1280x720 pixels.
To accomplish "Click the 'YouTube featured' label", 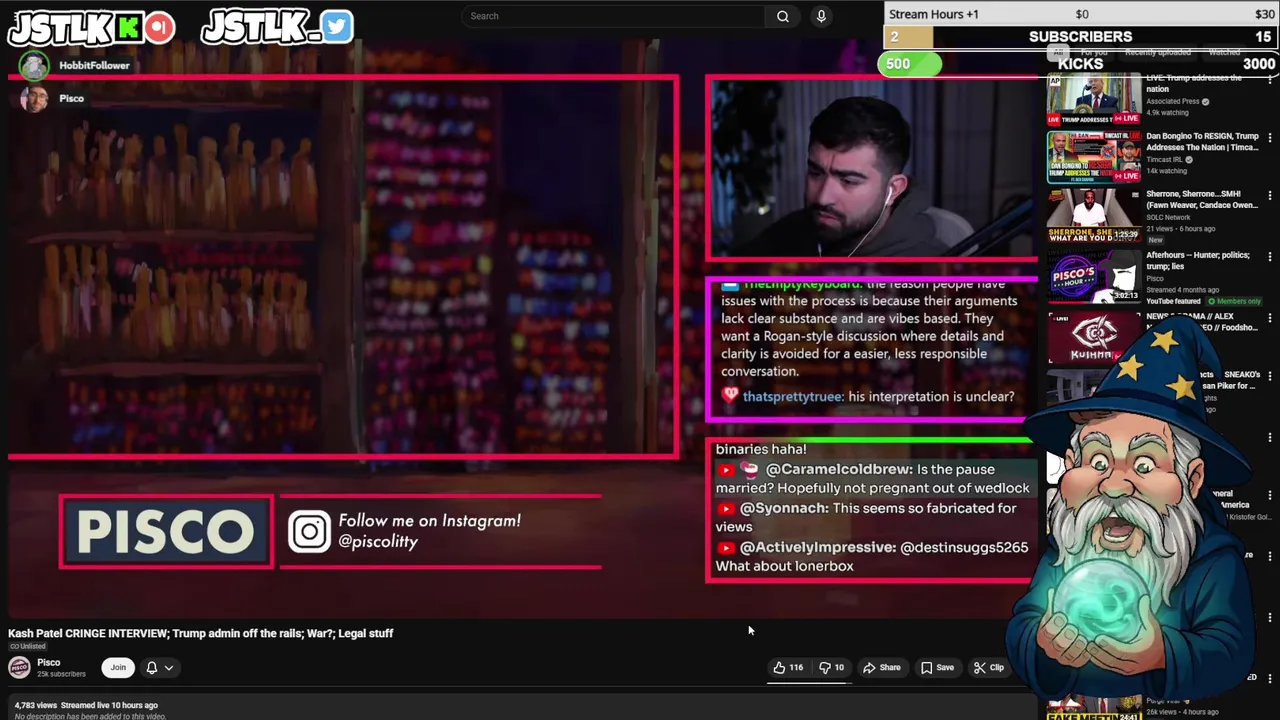I will (x=1173, y=301).
